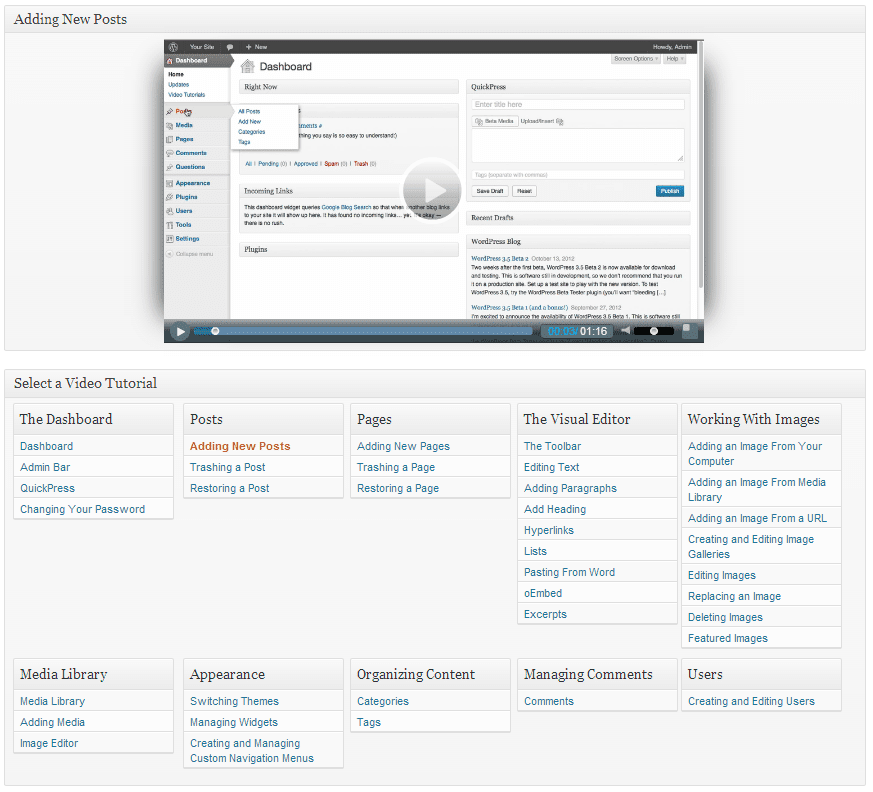Select the Editing Text tutorial
This screenshot has width=873, height=792.
click(552, 468)
